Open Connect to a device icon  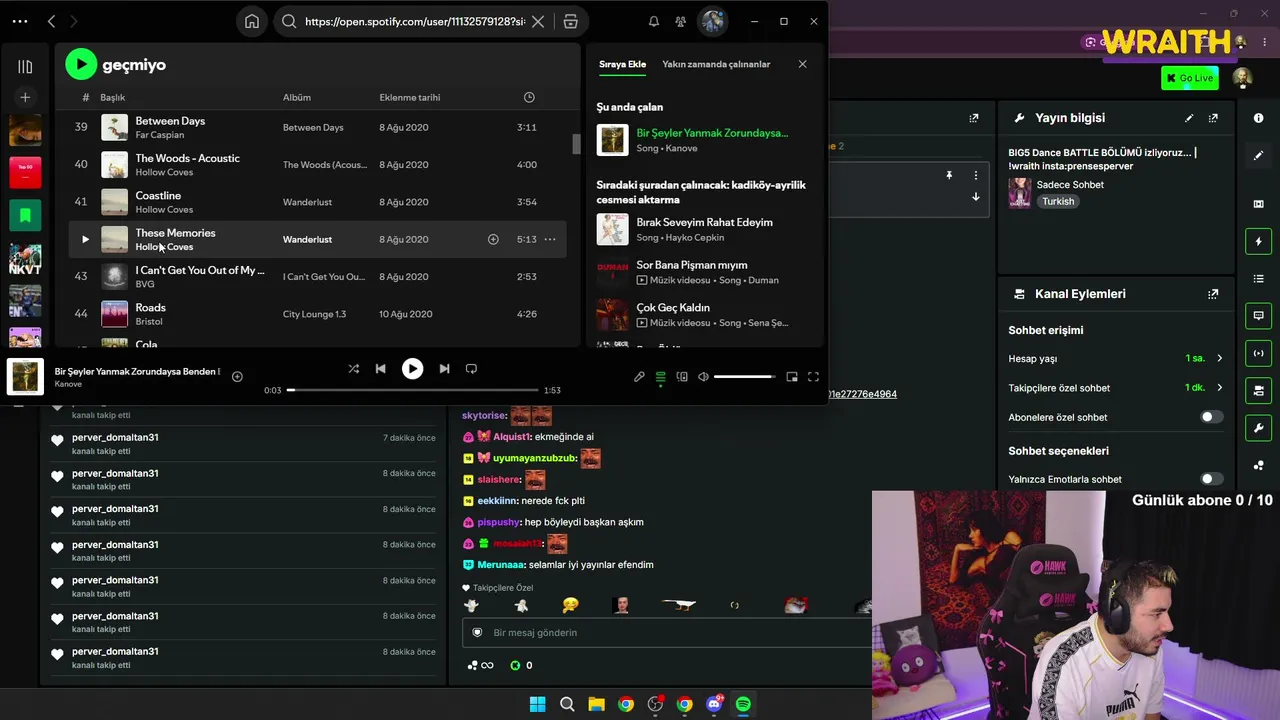[682, 377]
